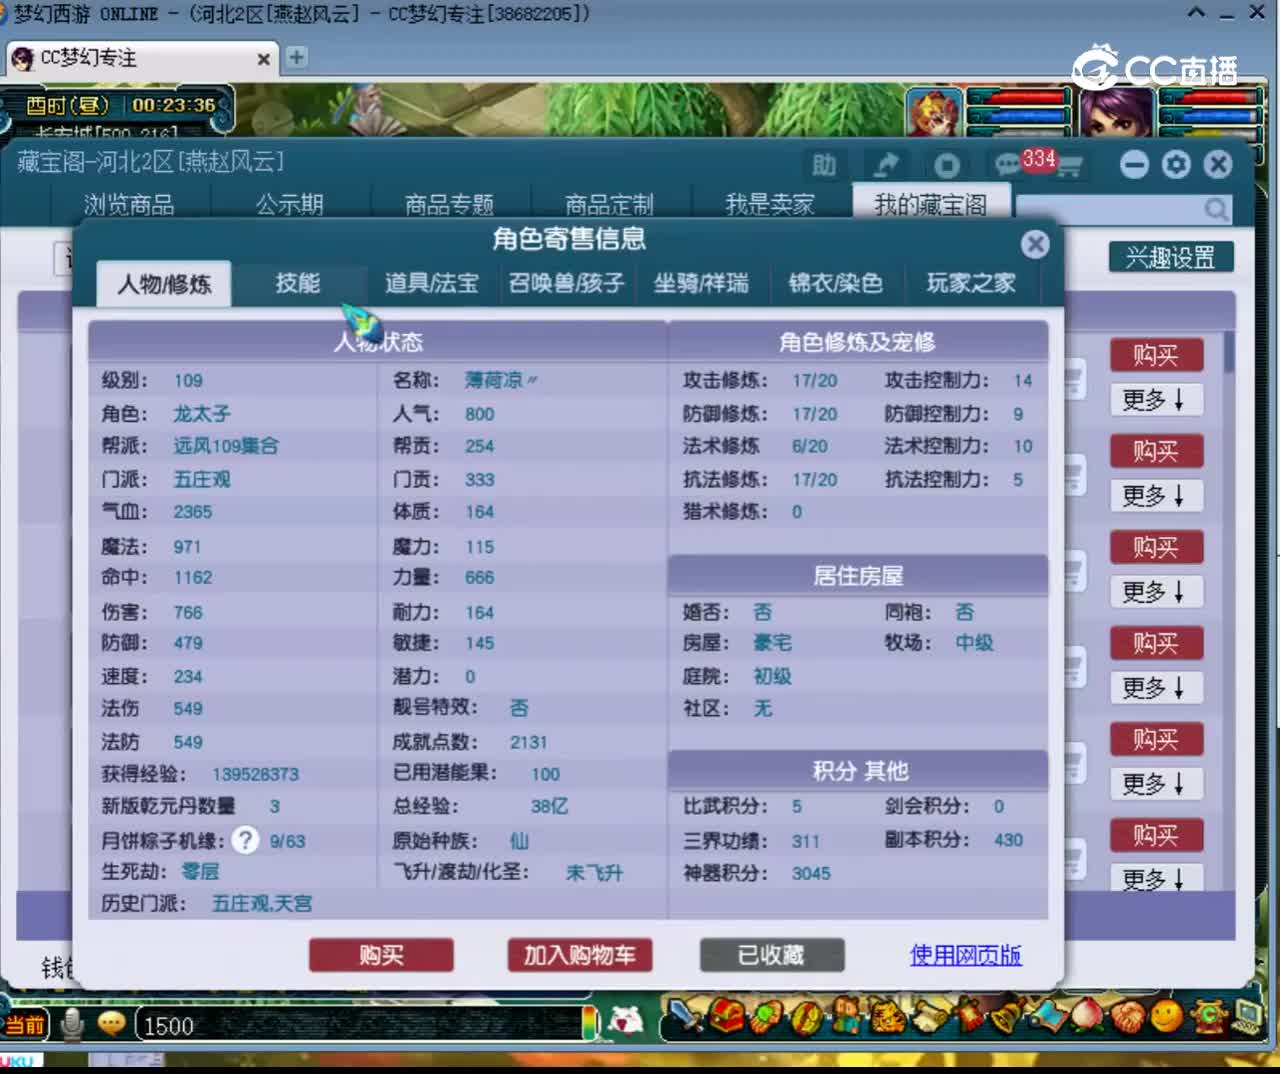This screenshot has width=1280, height=1074.
Task: Open the 召唤兽/孩子 tab
Action: [567, 283]
